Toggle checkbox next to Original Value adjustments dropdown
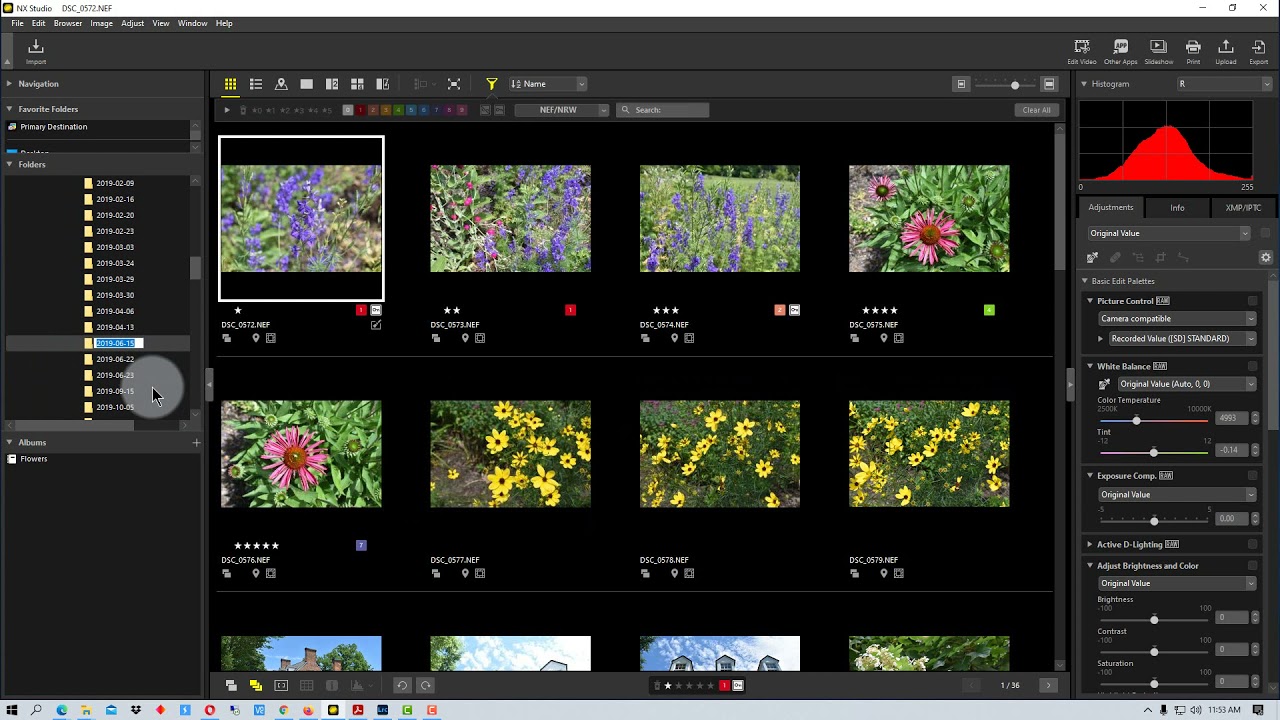Viewport: 1280px width, 720px height. point(1265,233)
